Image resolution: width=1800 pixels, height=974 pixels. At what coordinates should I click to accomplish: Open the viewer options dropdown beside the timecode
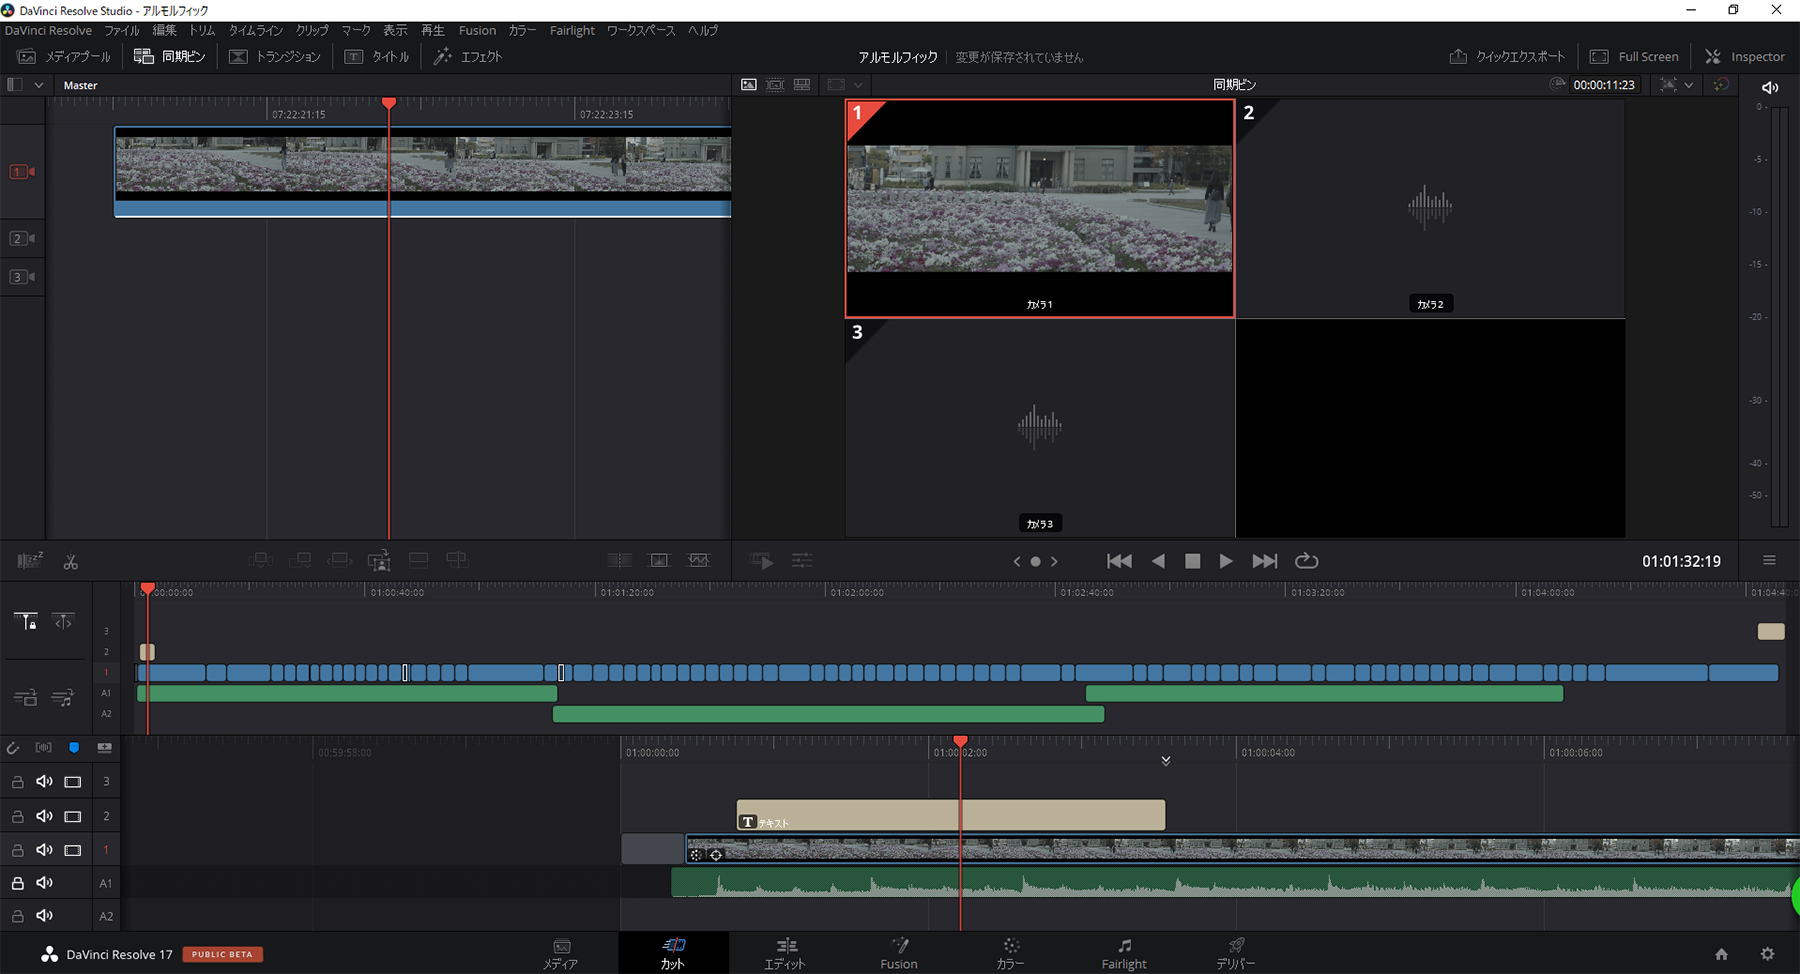1689,85
